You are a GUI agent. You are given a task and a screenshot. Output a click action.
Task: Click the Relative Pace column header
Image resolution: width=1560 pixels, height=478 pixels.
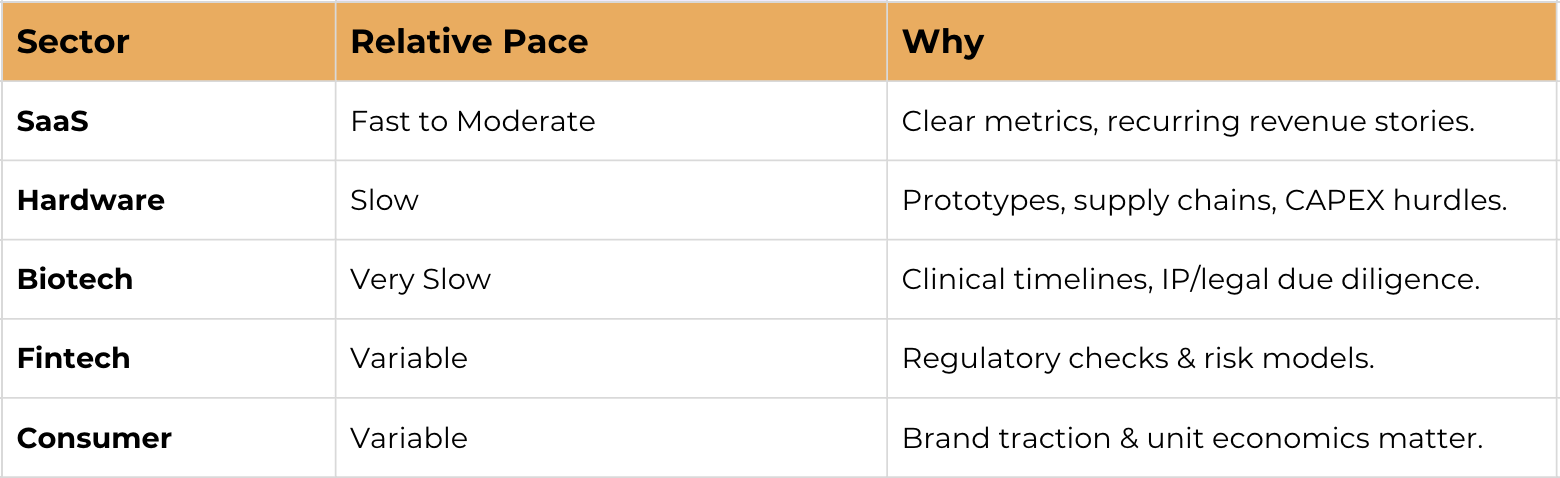point(611,41)
